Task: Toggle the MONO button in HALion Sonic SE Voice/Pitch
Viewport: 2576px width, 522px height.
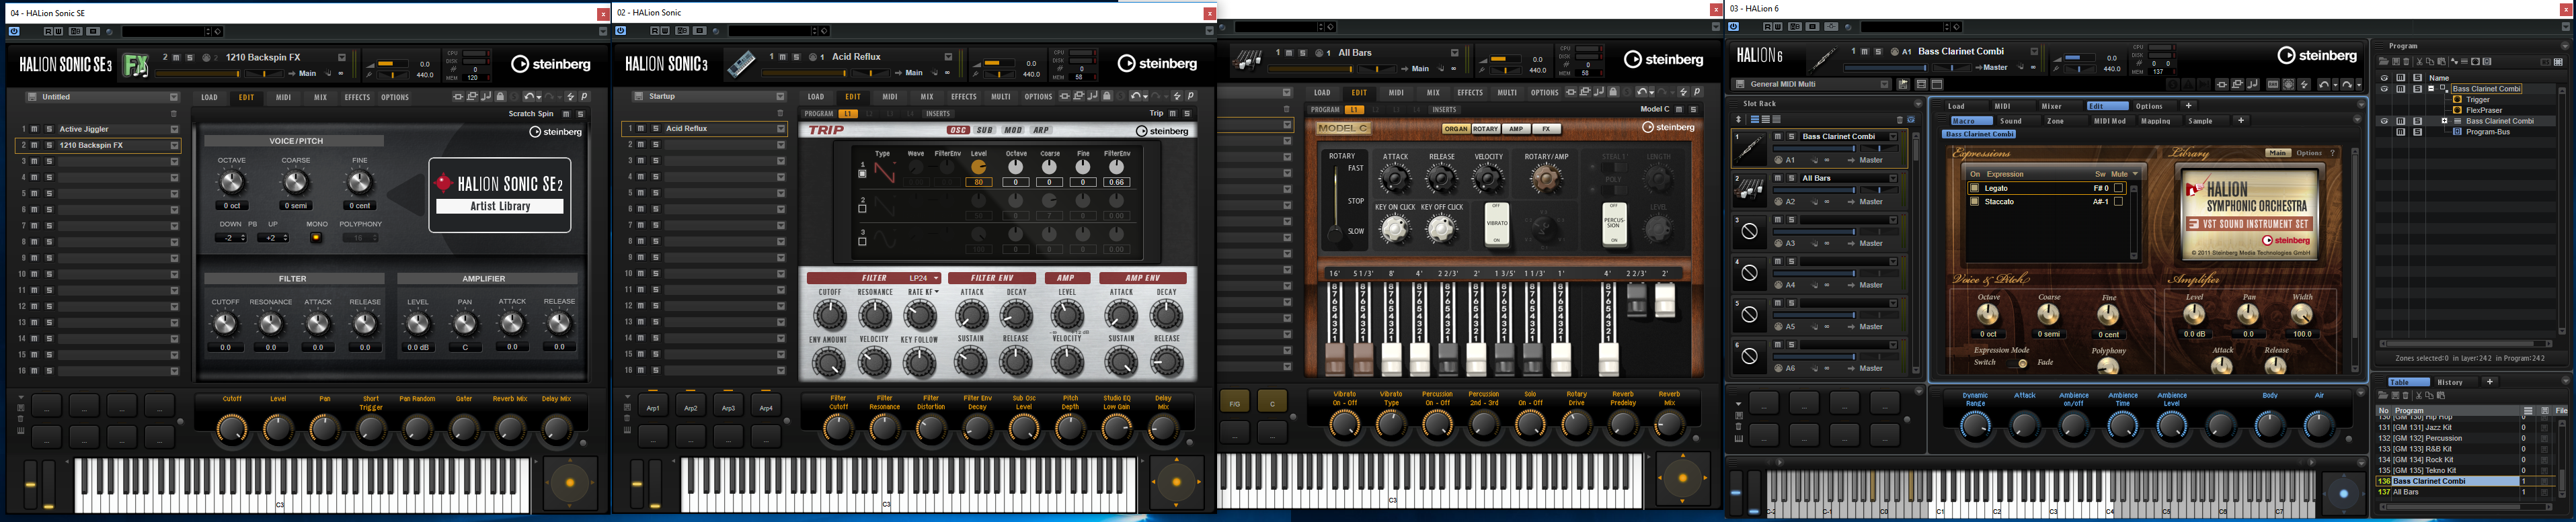Action: pyautogui.click(x=316, y=238)
